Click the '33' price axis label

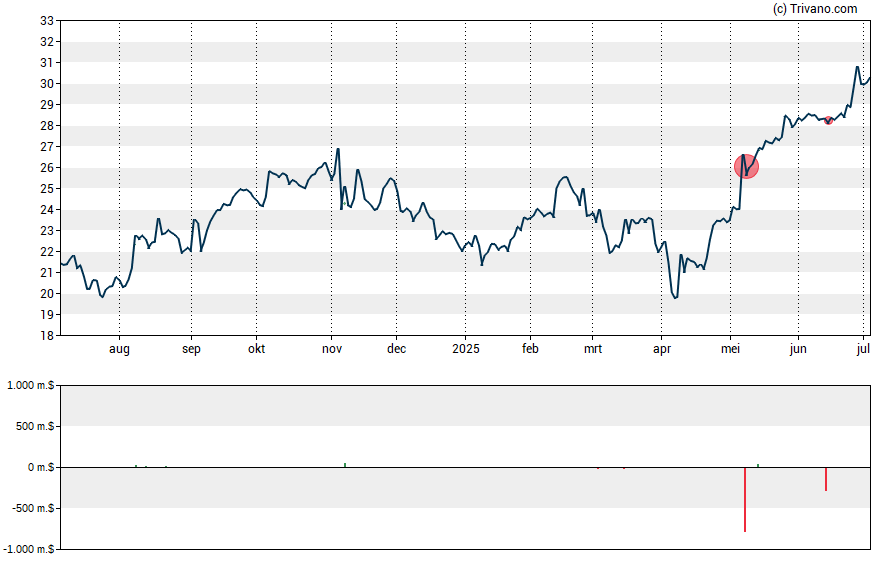(x=47, y=21)
